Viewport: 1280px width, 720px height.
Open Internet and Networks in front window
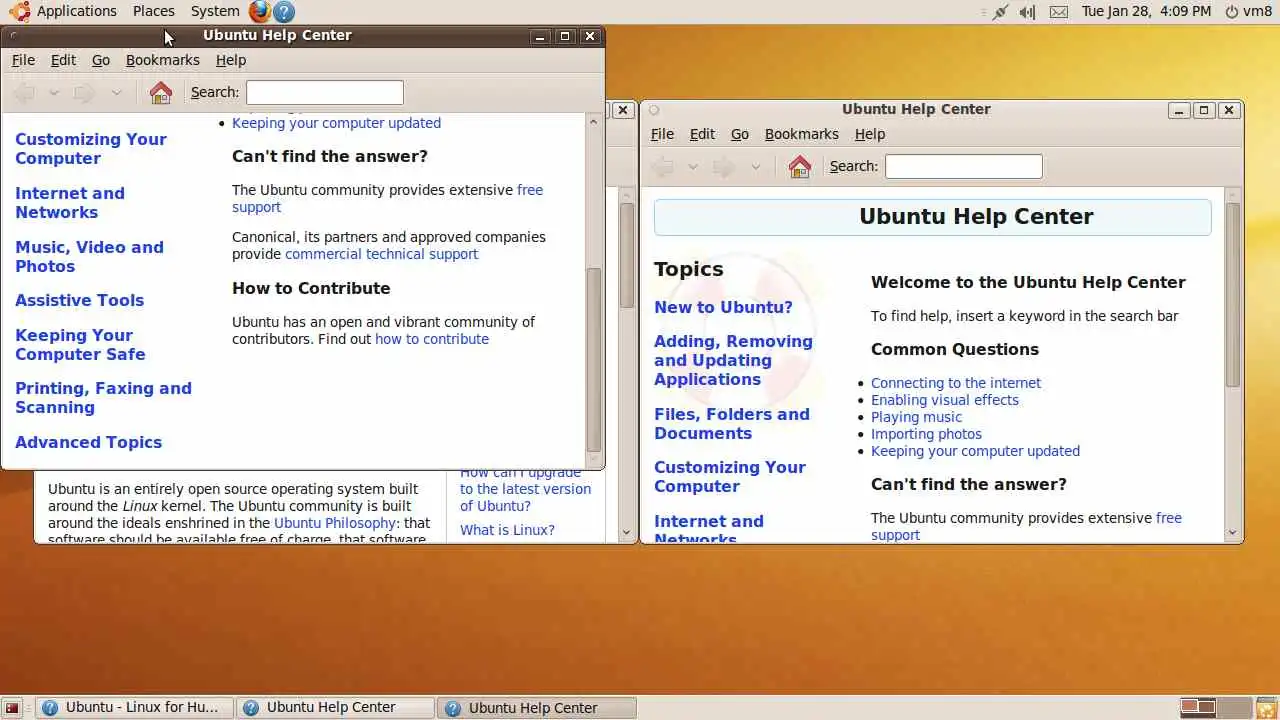(x=70, y=203)
